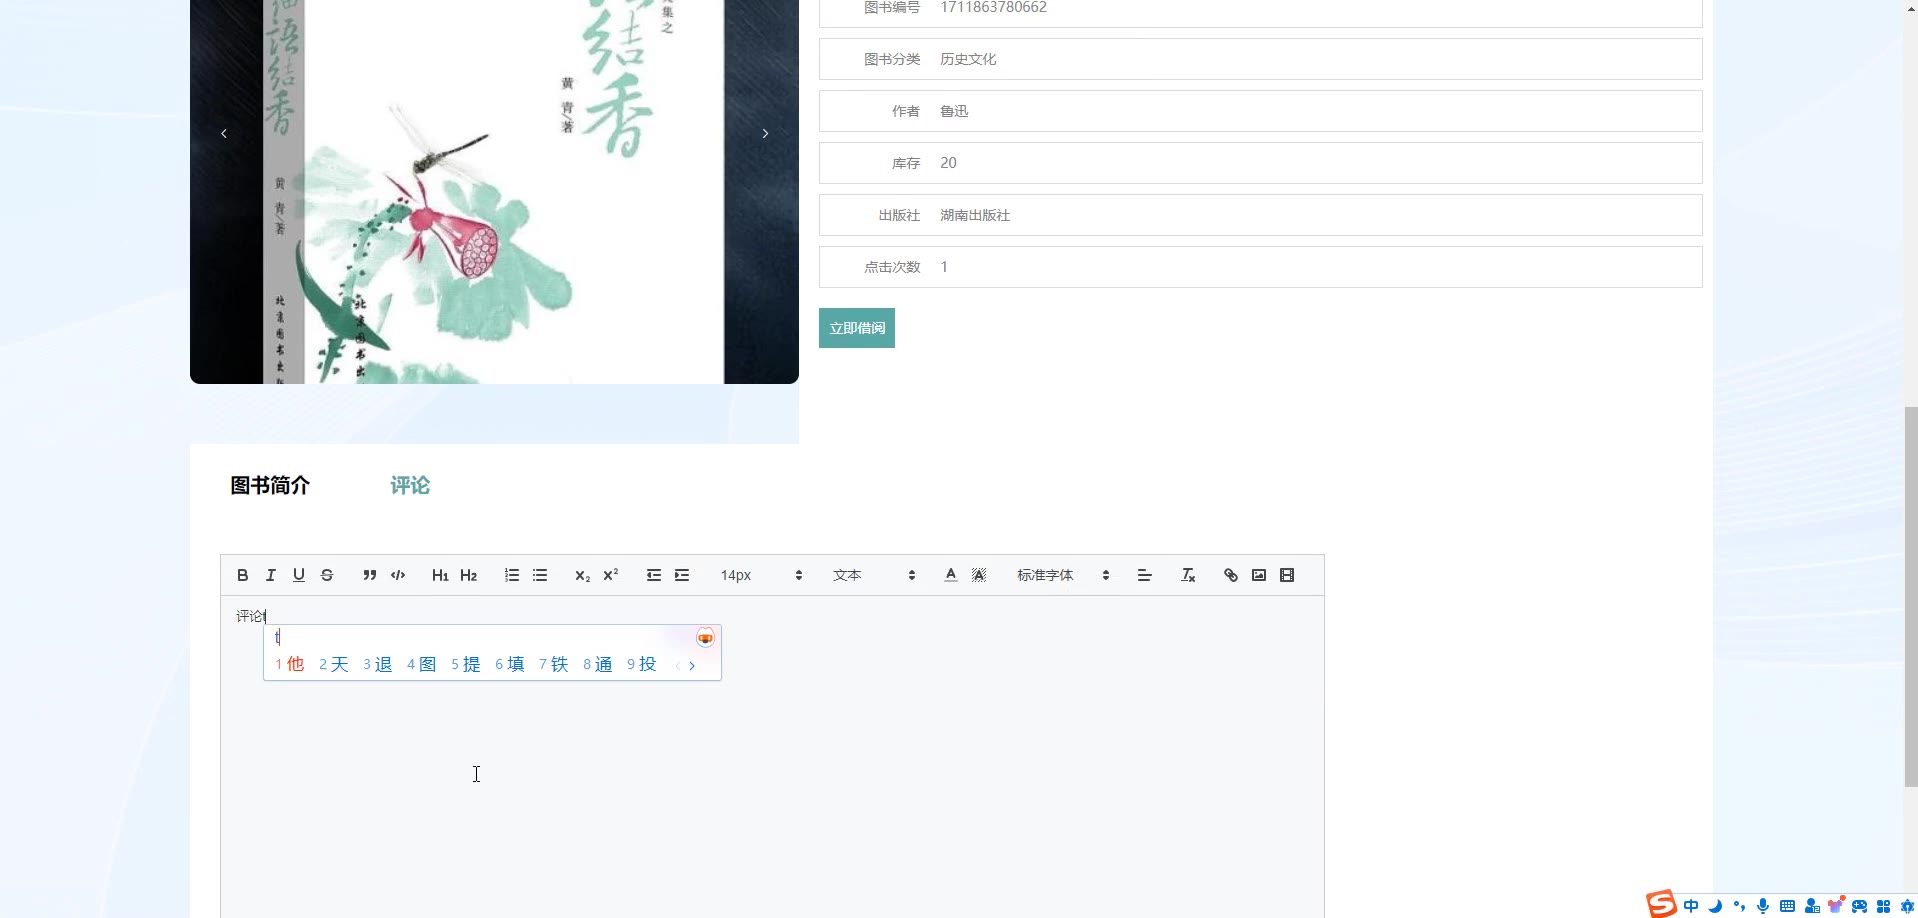This screenshot has height=918, width=1918.
Task: Insert a video into the comment
Action: (x=1287, y=575)
